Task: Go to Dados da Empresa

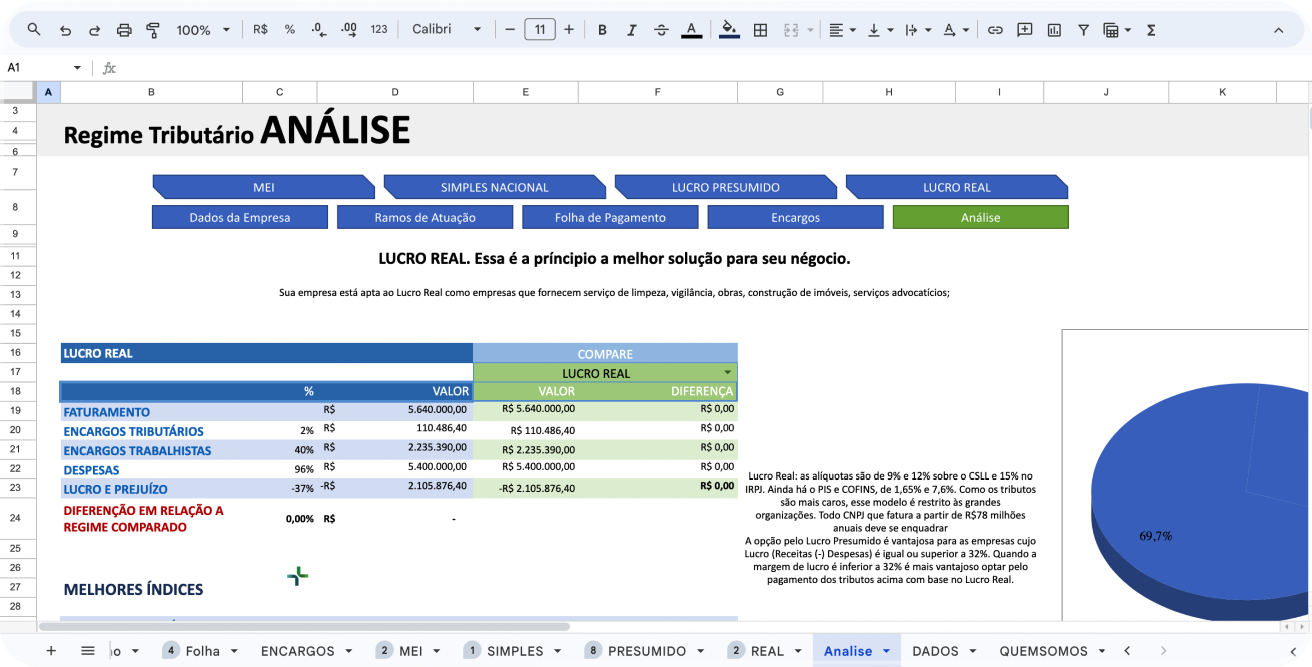Action: [240, 217]
